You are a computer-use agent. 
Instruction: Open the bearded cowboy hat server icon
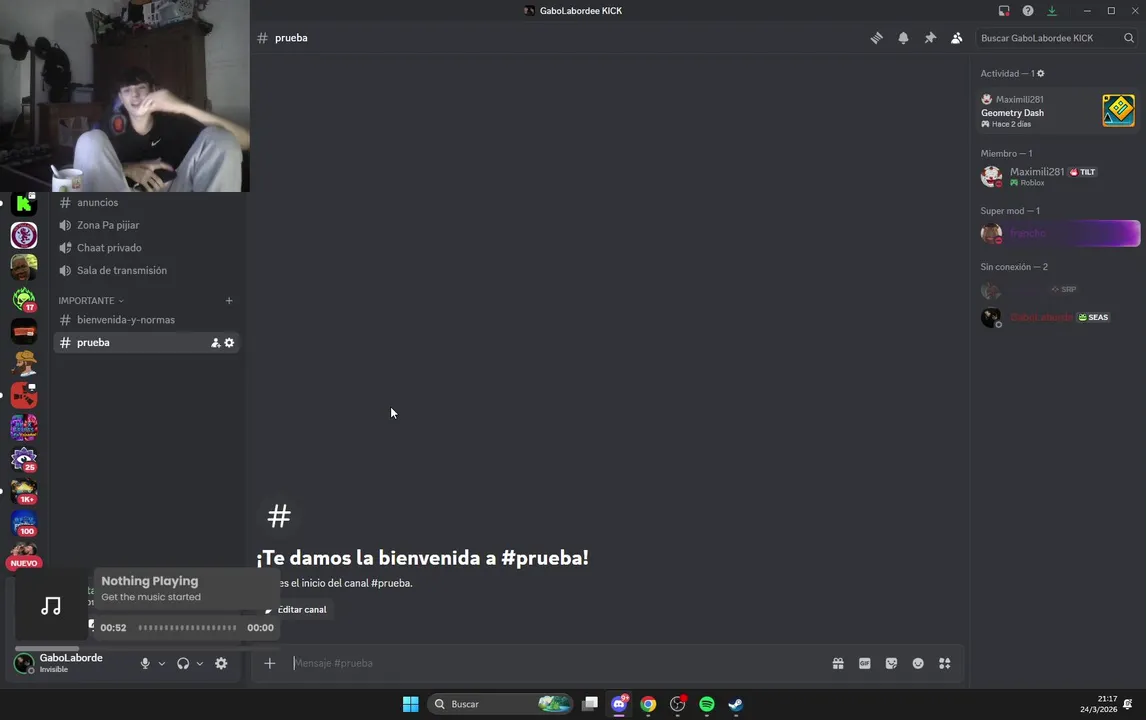(24, 363)
